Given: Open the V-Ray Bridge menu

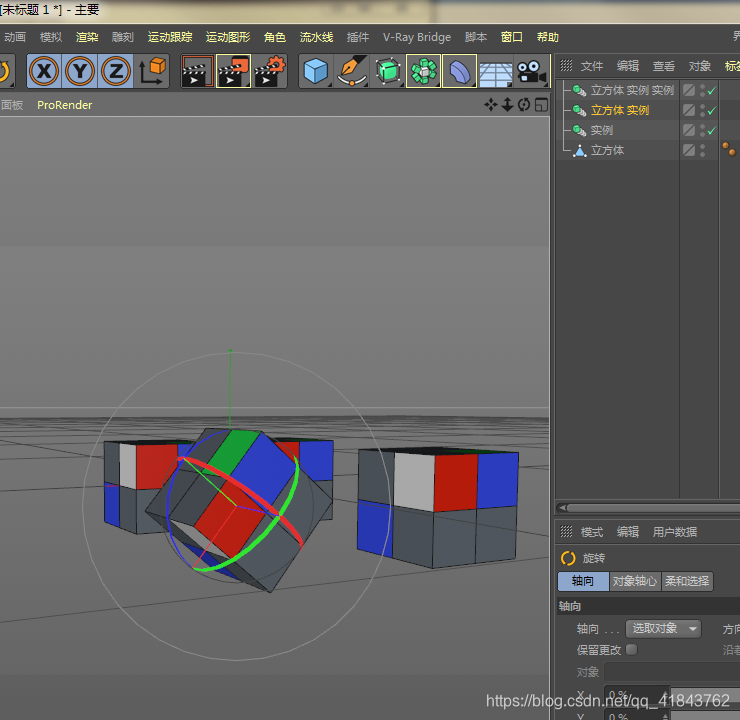Looking at the screenshot, I should click(x=417, y=37).
